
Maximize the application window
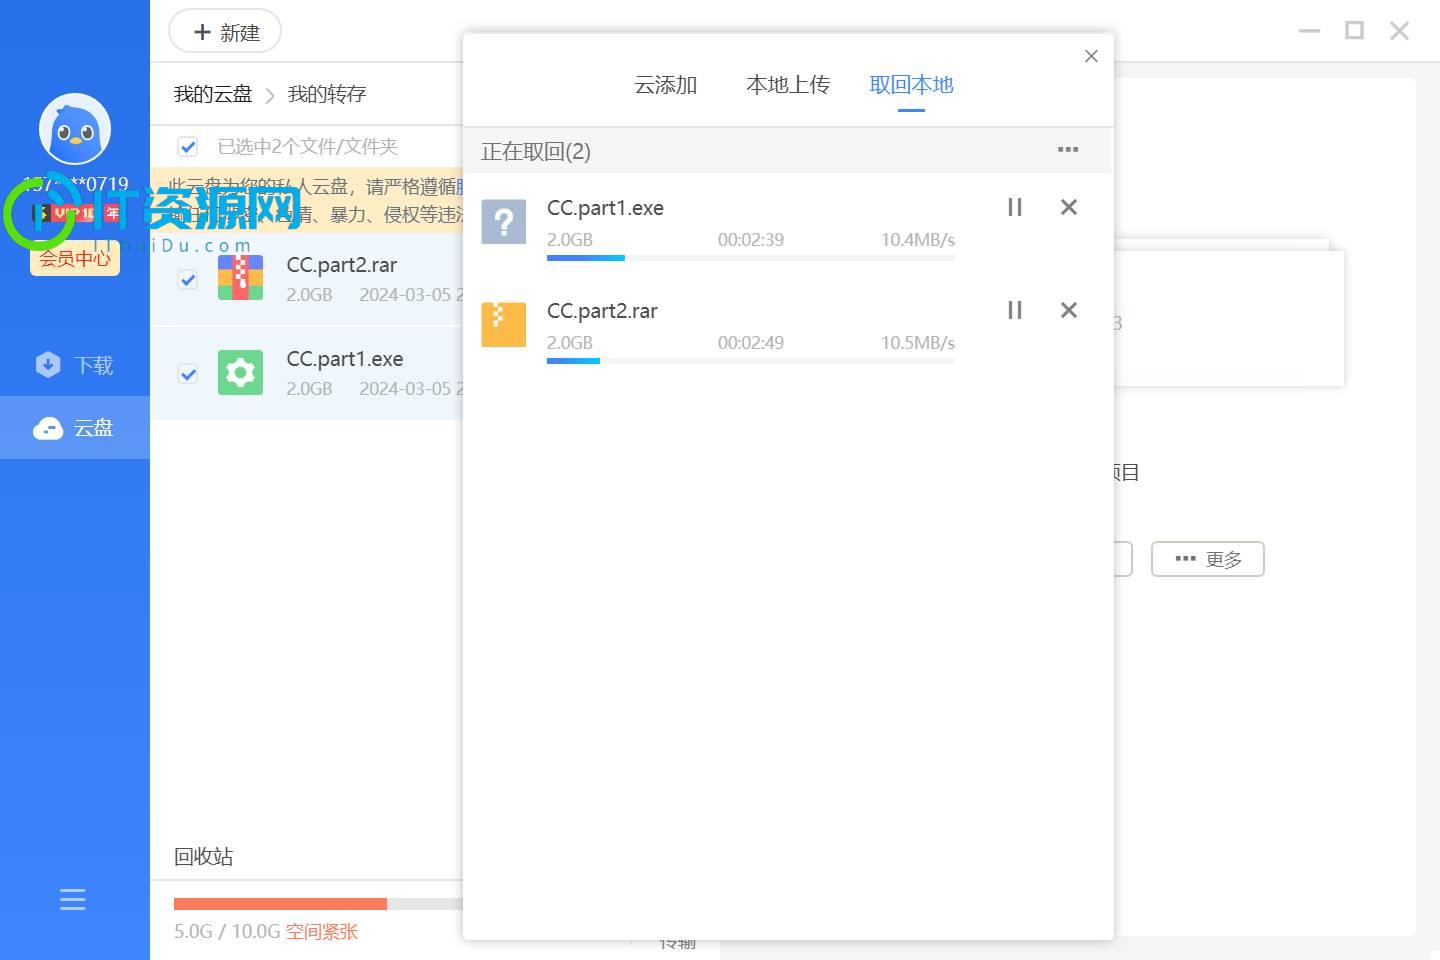coord(1354,31)
